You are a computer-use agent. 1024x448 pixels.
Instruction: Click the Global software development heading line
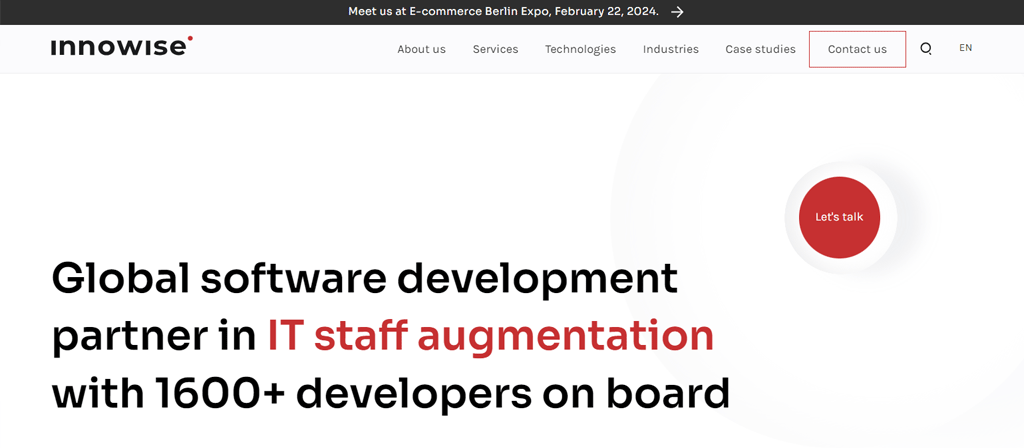[x=364, y=280]
